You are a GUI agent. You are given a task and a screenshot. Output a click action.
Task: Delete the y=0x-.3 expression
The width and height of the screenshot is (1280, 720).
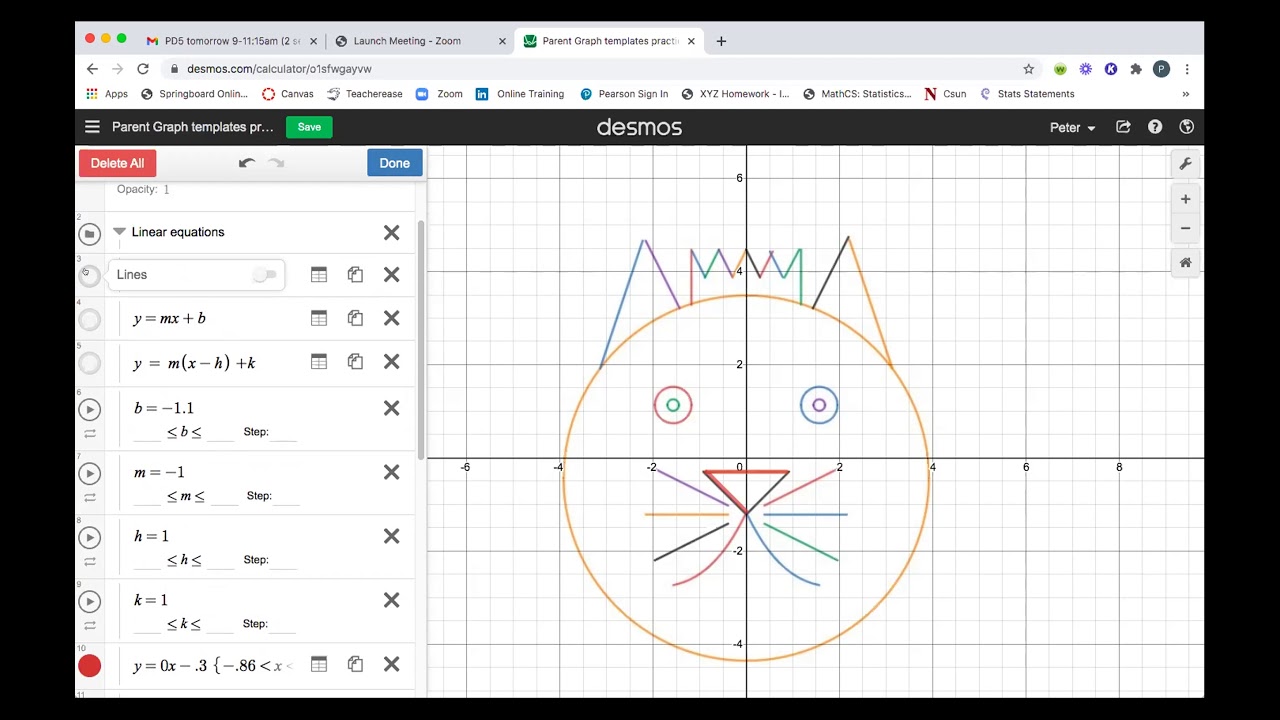tap(392, 664)
